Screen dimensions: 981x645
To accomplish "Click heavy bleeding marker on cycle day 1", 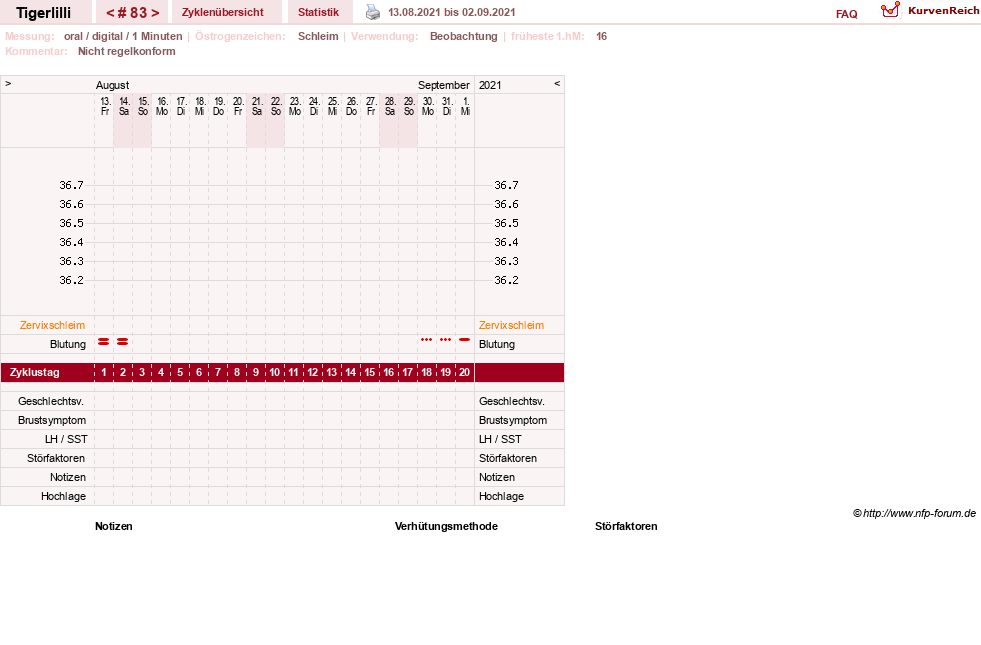I will pyautogui.click(x=104, y=342).
